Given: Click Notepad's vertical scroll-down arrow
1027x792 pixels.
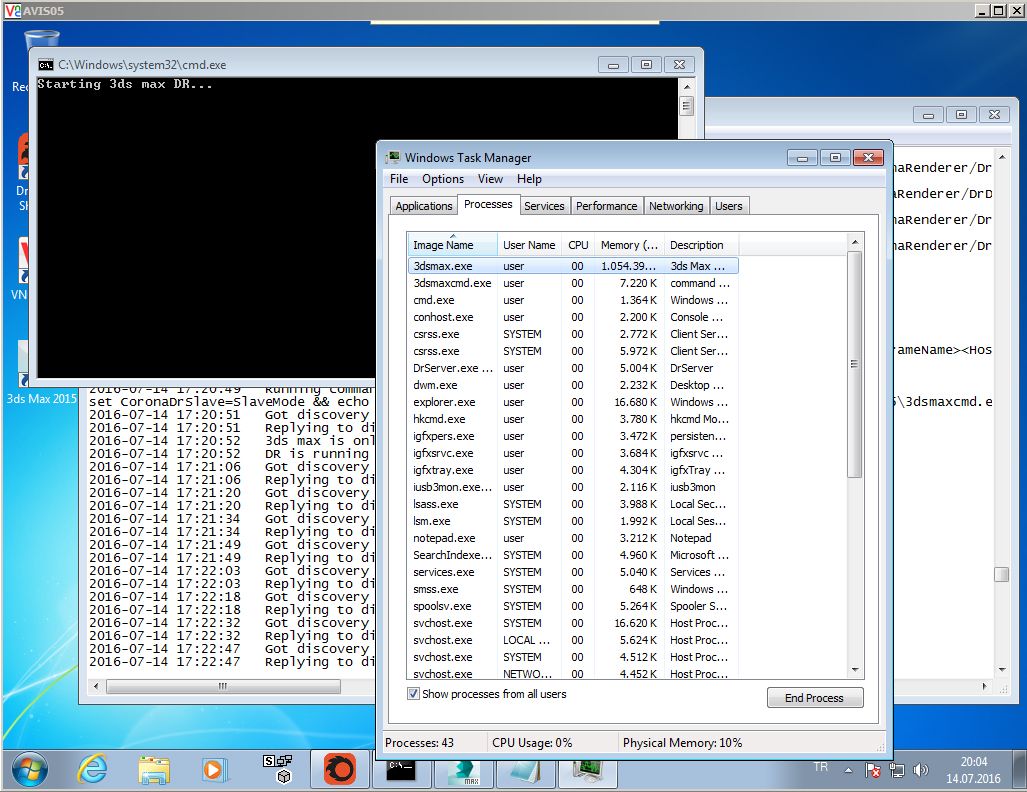Looking at the screenshot, I should point(1001,669).
